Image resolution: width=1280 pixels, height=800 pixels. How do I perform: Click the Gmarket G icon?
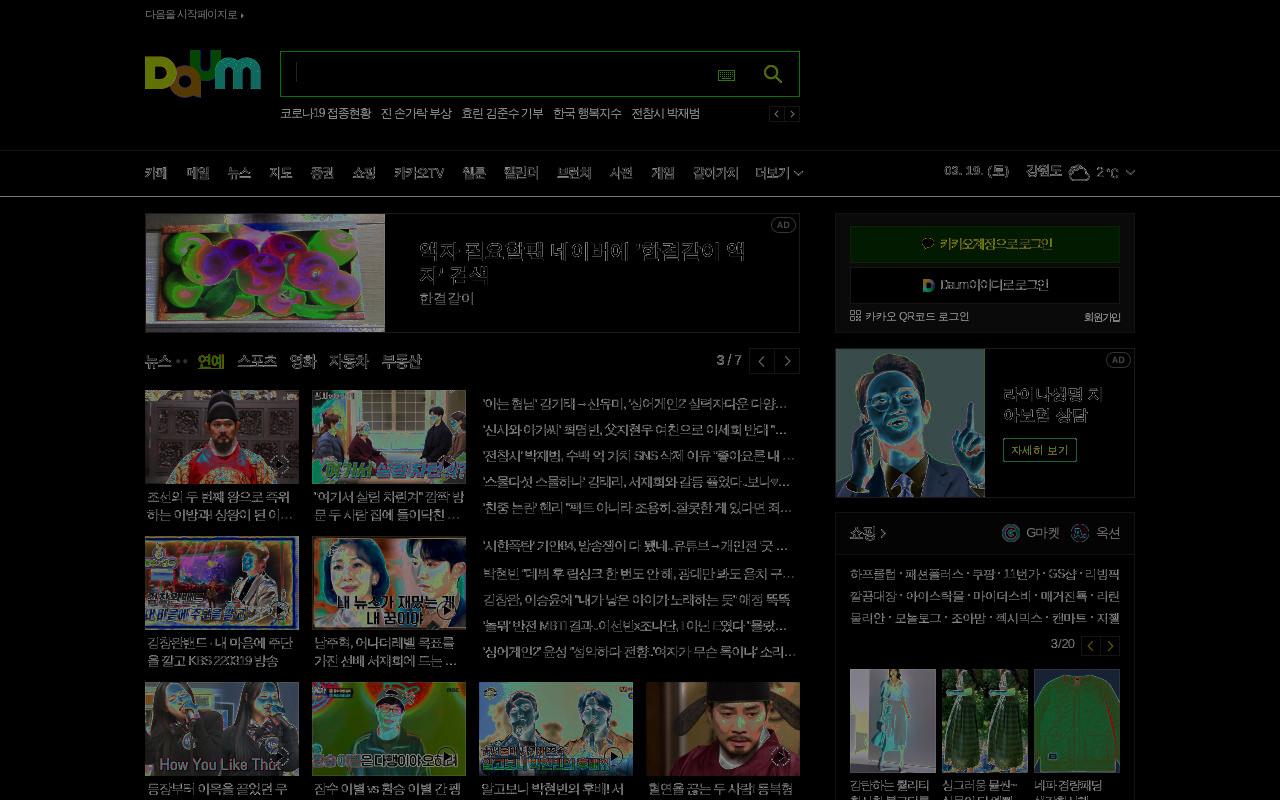point(1011,533)
